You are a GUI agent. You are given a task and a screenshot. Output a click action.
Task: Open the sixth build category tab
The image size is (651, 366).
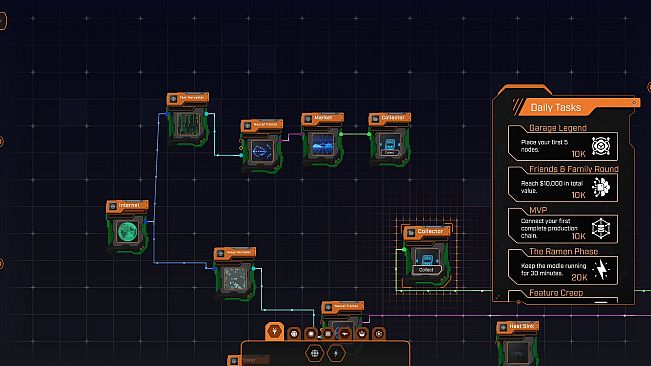click(x=362, y=334)
